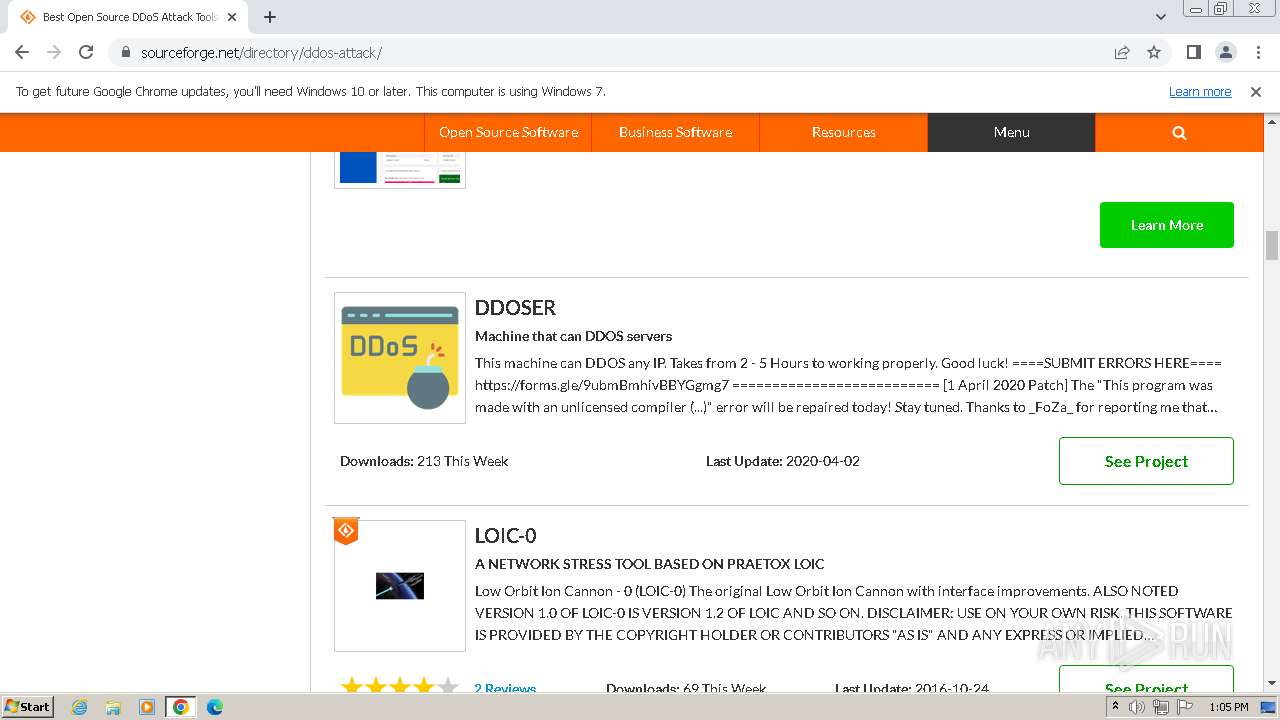
Task: Open Windows Explorer folder in taskbar
Action: pyautogui.click(x=113, y=707)
